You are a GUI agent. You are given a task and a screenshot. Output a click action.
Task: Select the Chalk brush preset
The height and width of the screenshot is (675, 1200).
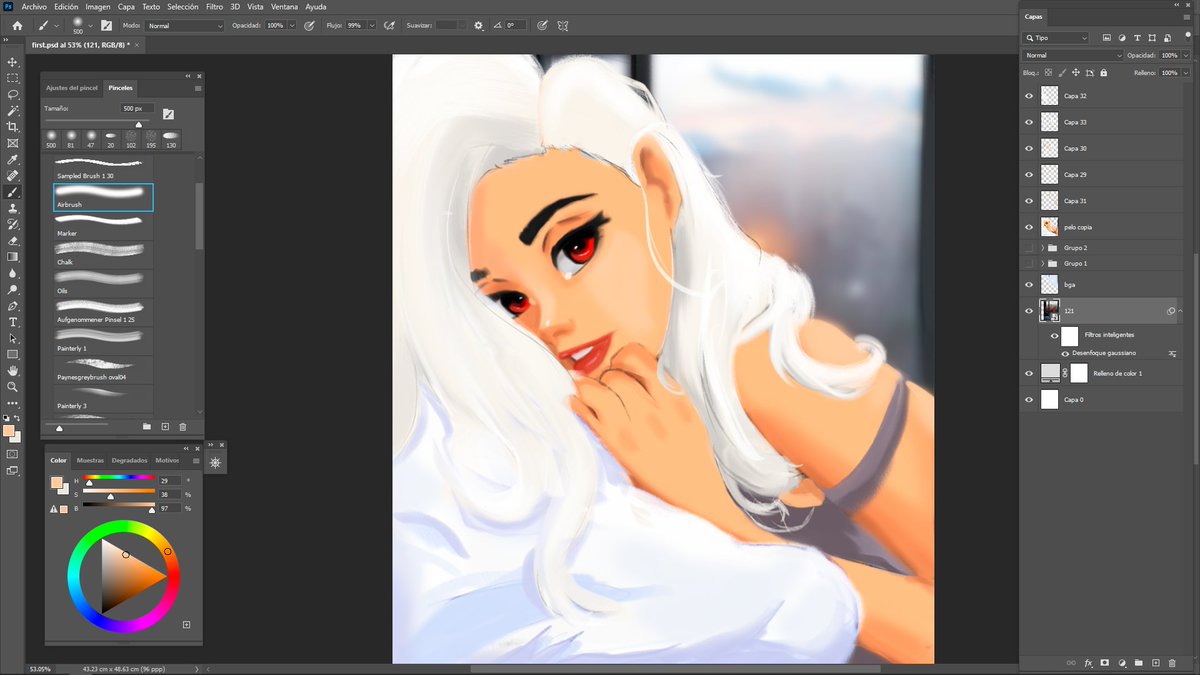pos(103,254)
